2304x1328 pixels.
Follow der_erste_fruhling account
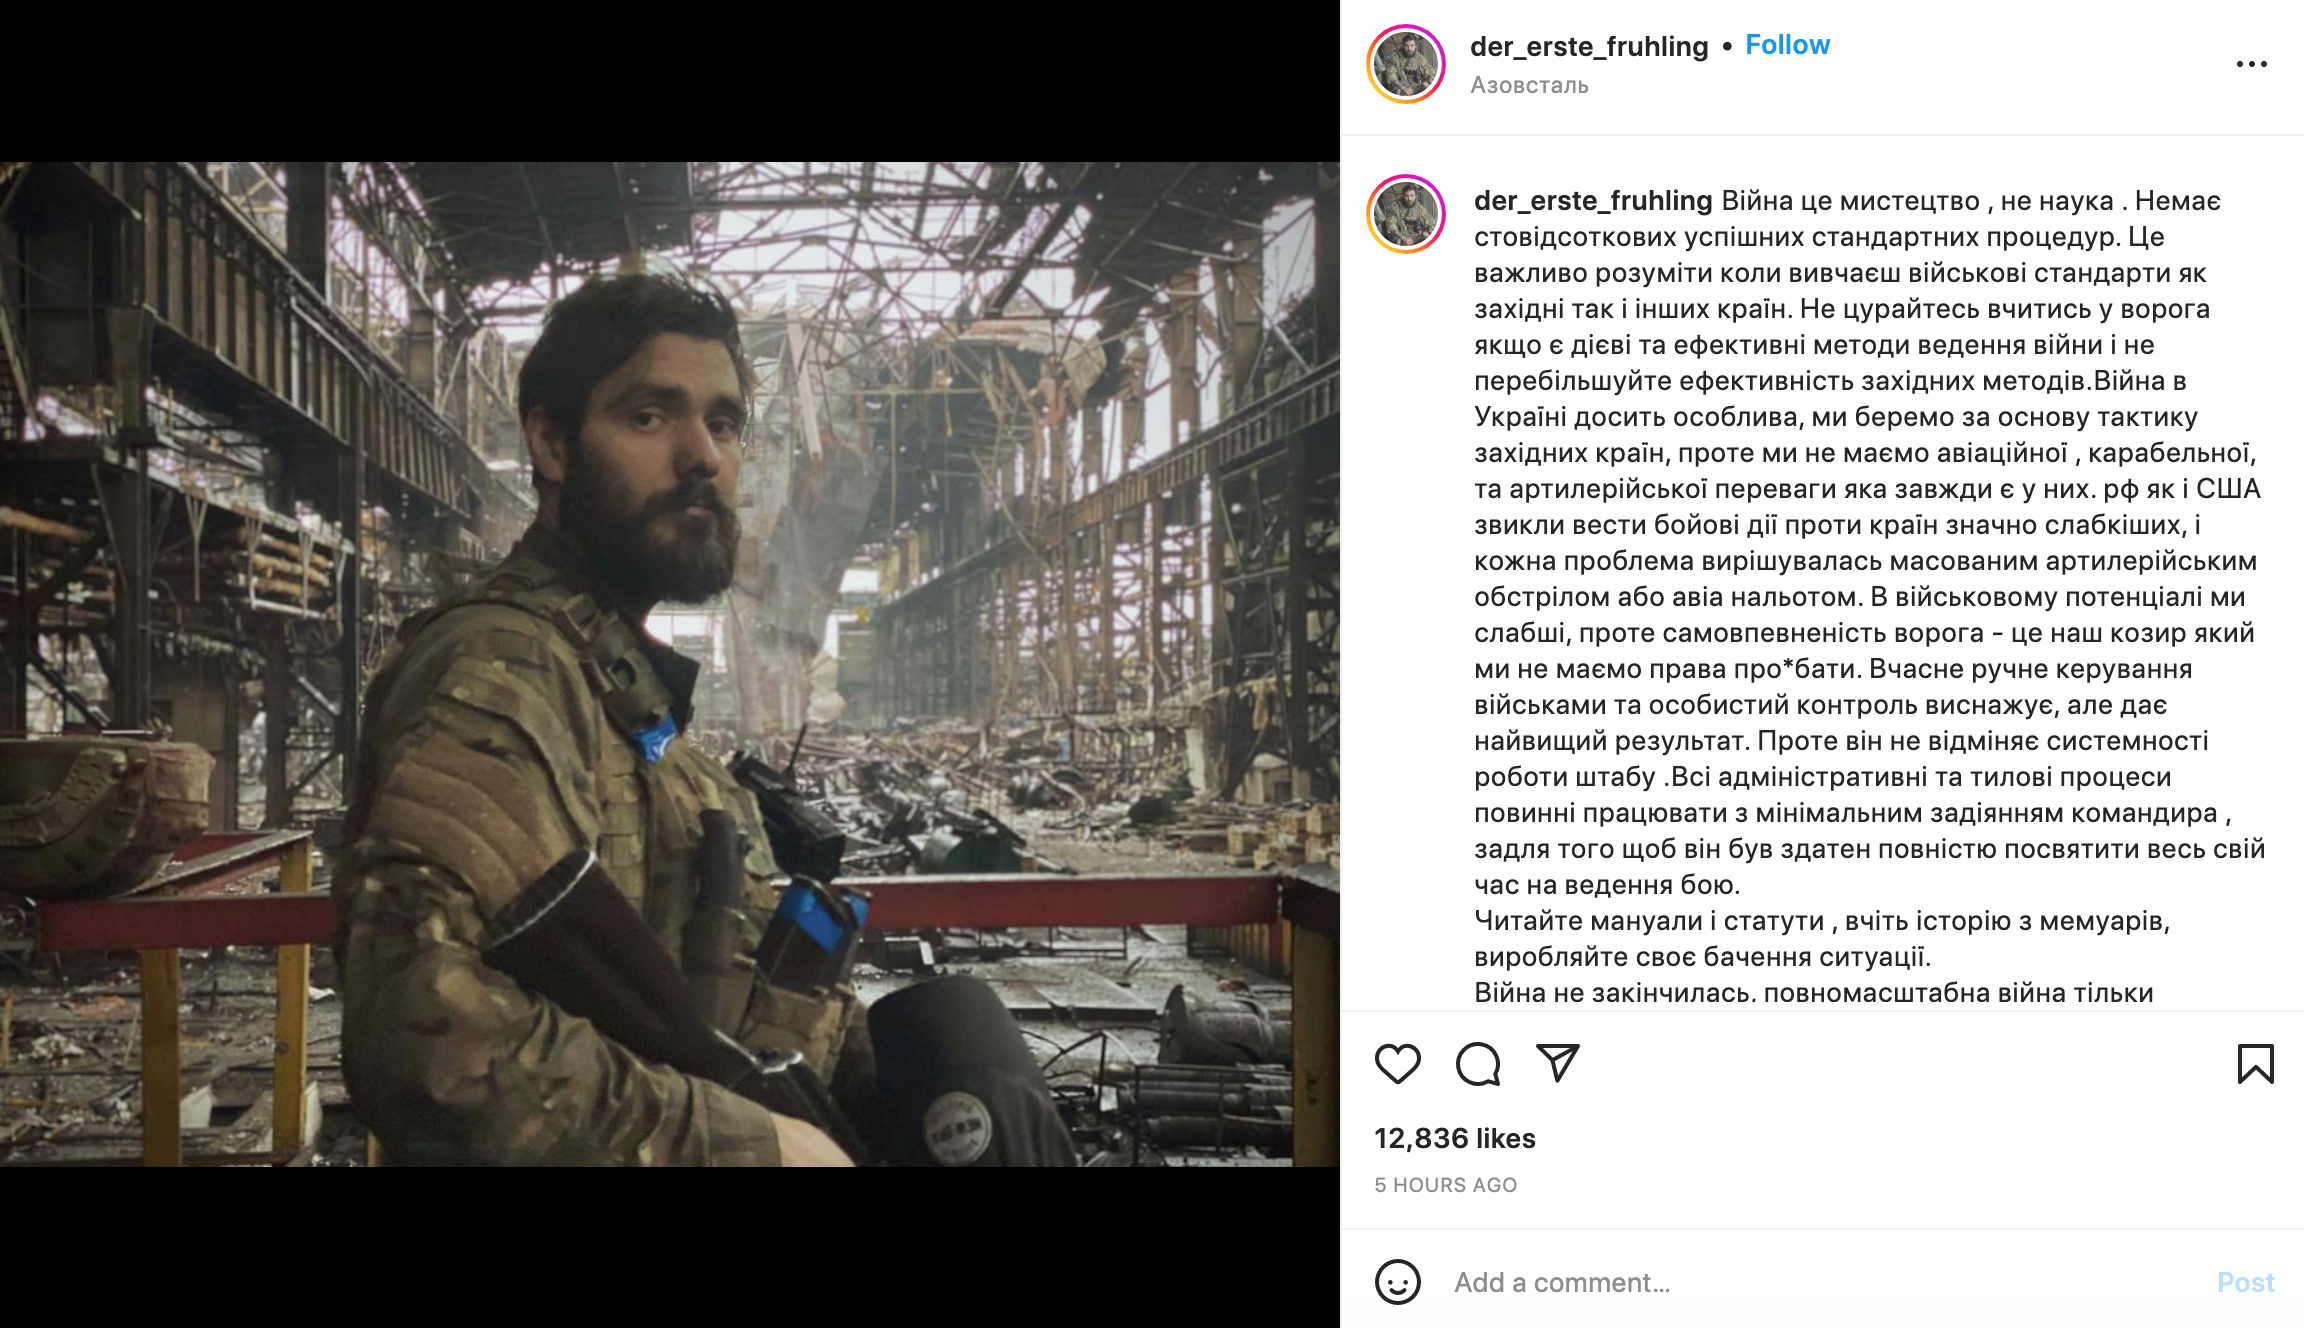tap(1787, 45)
